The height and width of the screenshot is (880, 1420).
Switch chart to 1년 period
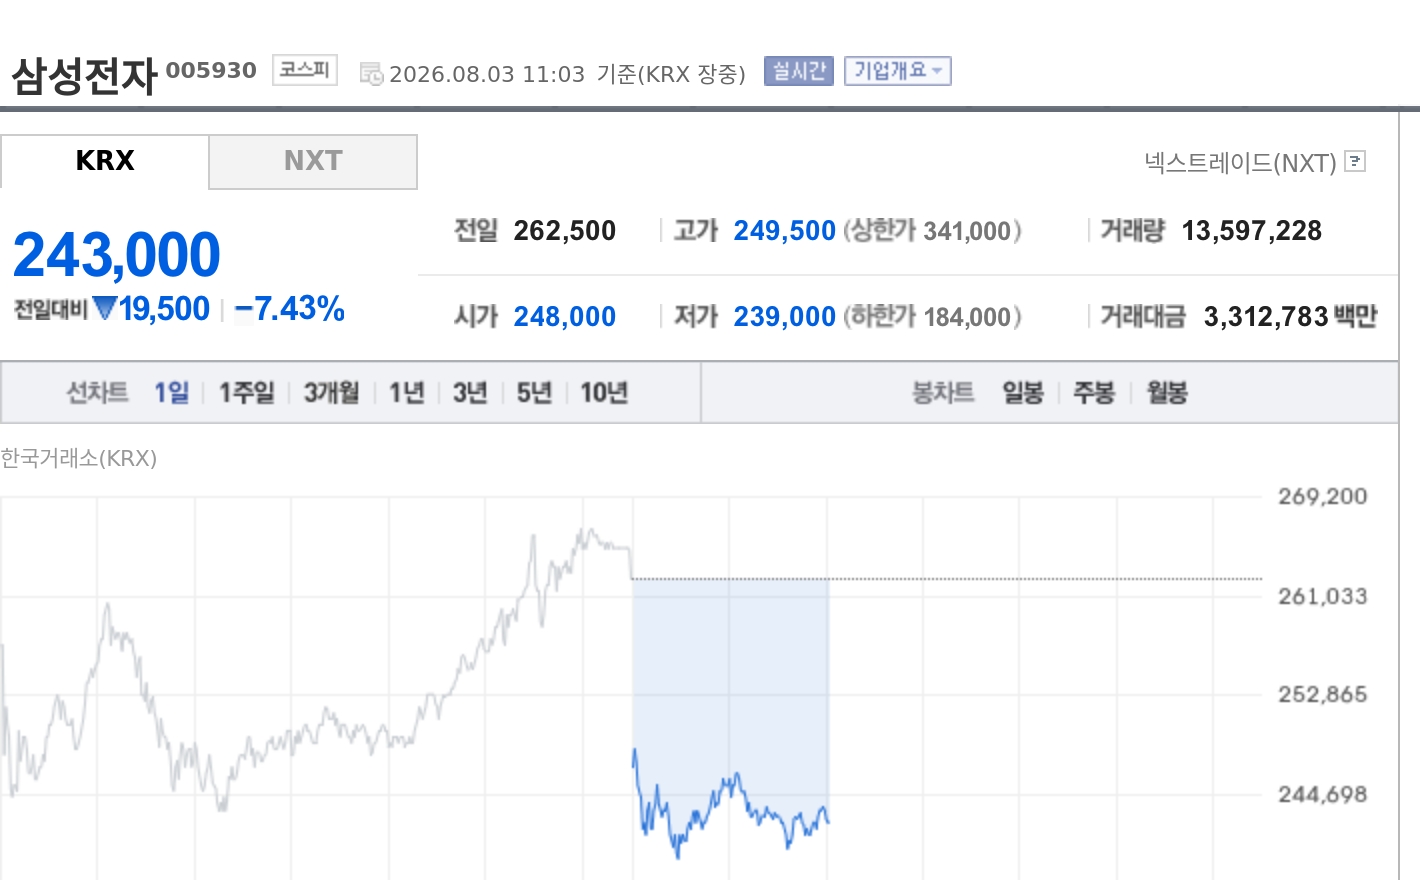407,392
